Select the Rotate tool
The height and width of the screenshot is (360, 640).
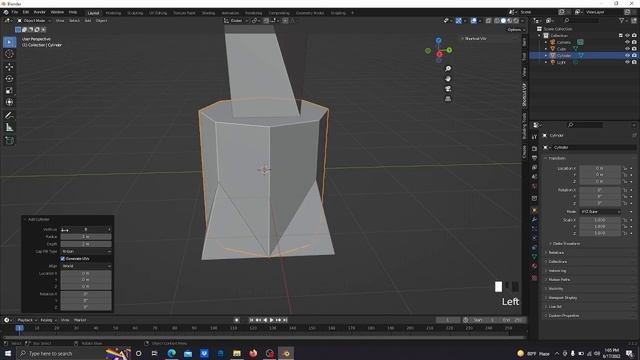click(x=9, y=79)
